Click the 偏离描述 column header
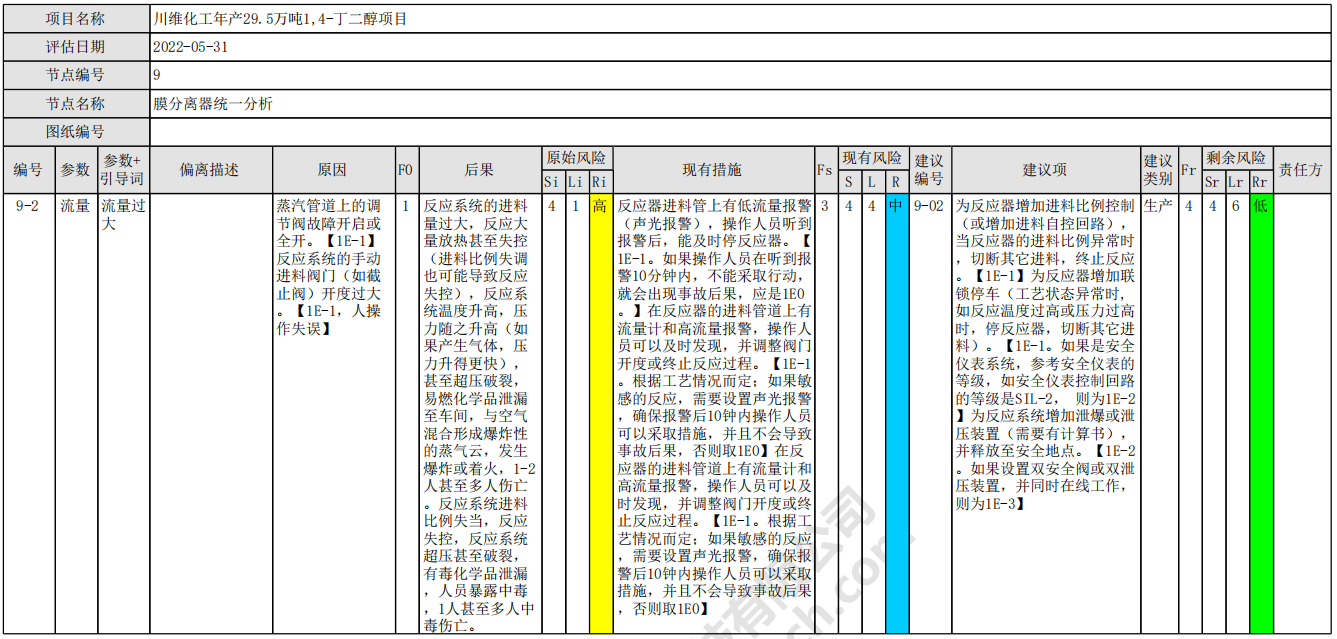 (x=211, y=170)
